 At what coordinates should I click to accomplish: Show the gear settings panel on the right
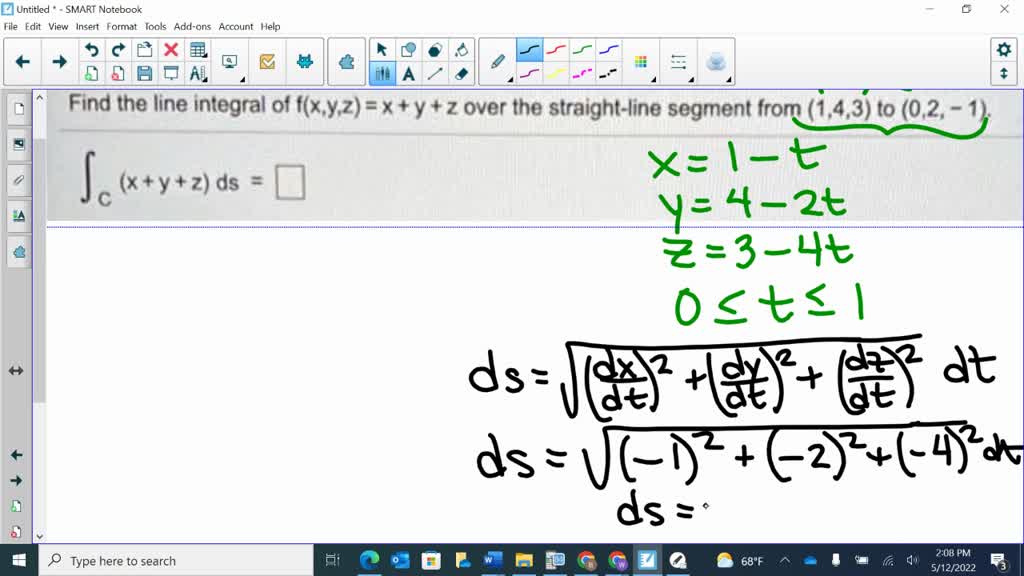(x=1004, y=48)
